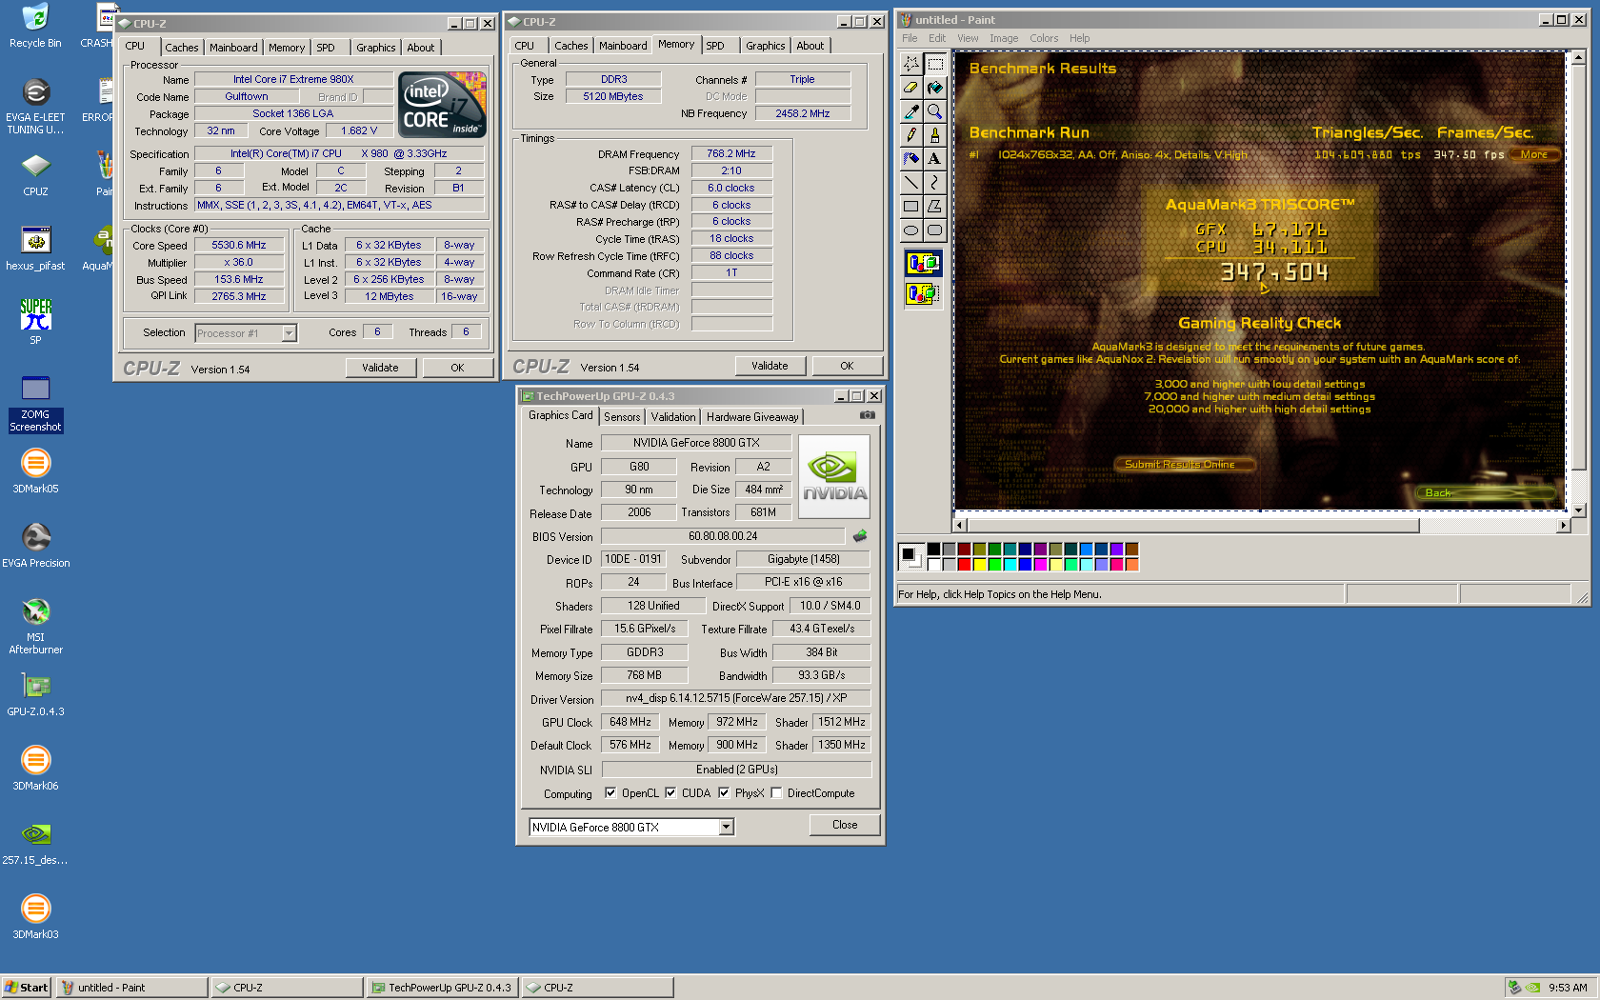Toggle the PhysX checkbox in GPU-Z
The image size is (1600, 1000).
(723, 793)
